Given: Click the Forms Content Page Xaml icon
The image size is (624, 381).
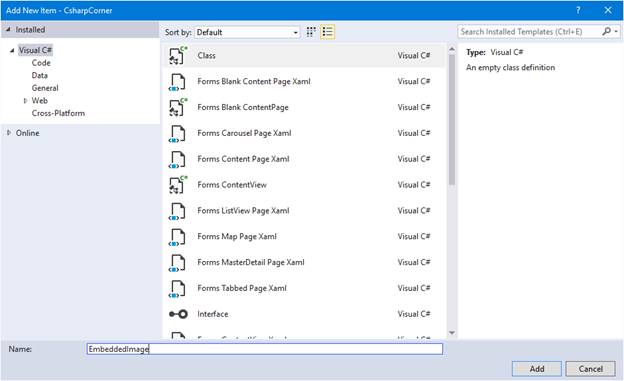Looking at the screenshot, I should pyautogui.click(x=177, y=159).
